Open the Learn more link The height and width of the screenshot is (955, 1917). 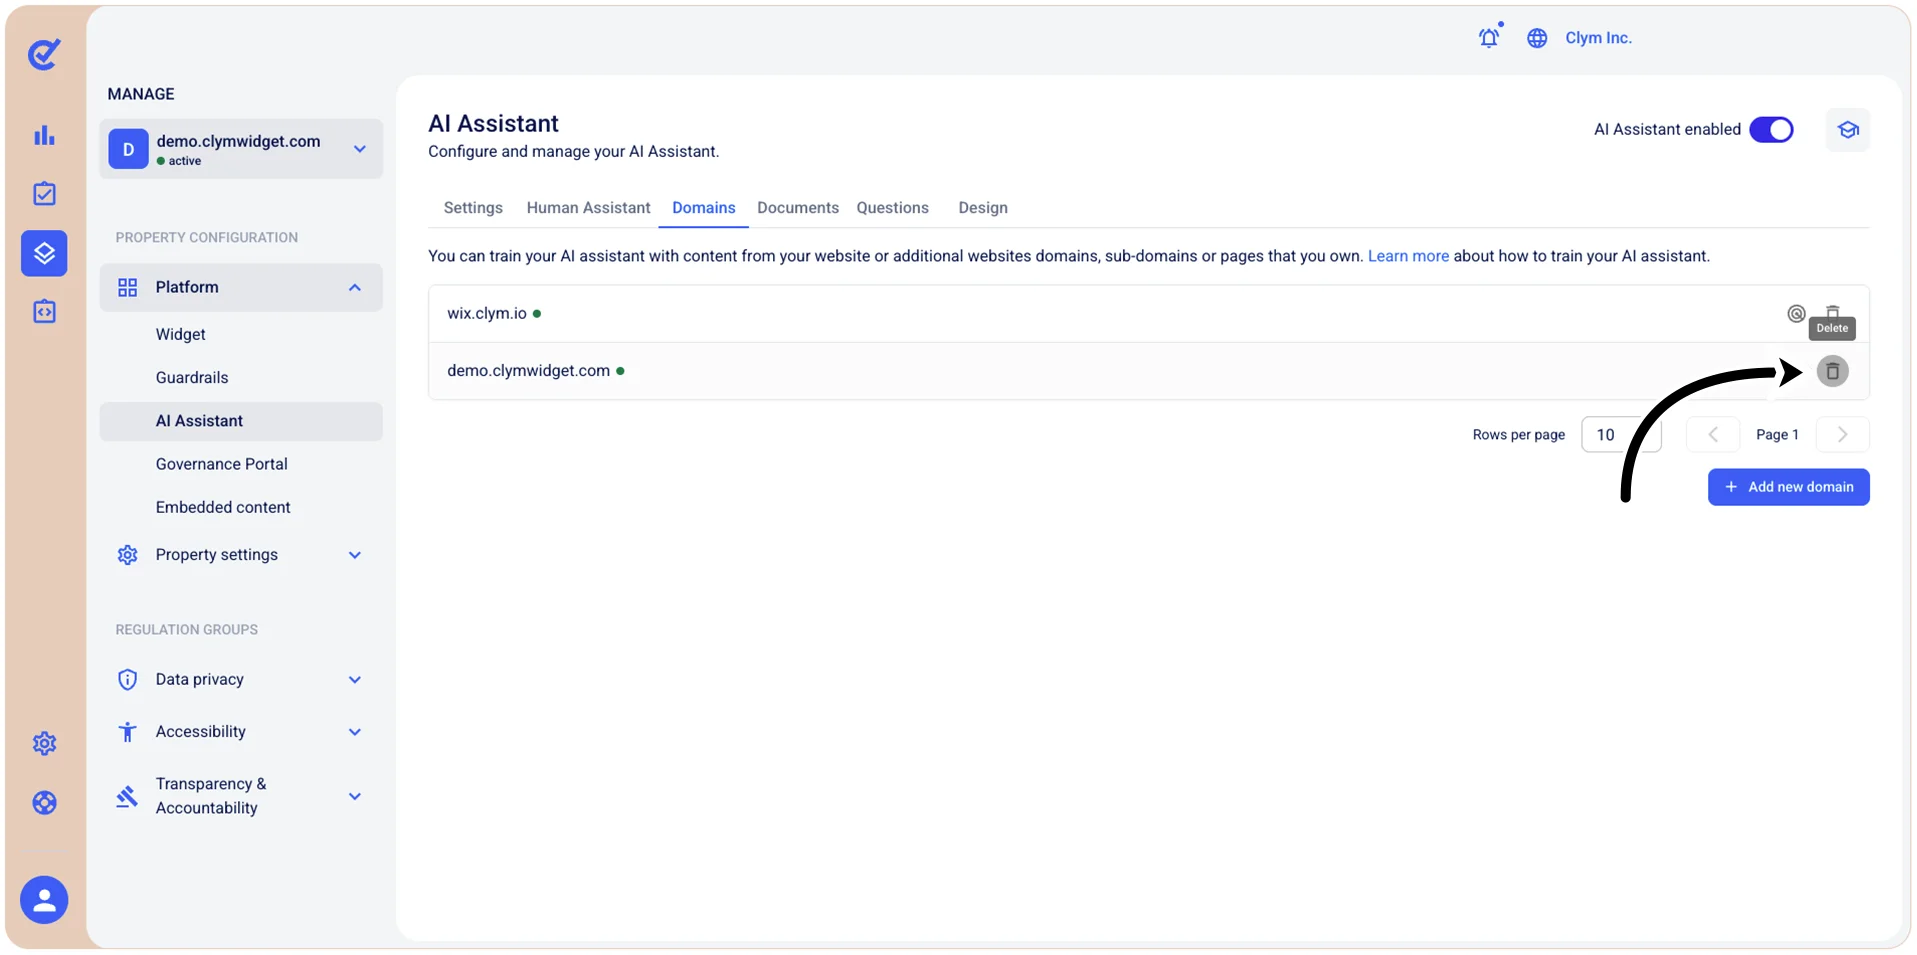click(x=1408, y=256)
